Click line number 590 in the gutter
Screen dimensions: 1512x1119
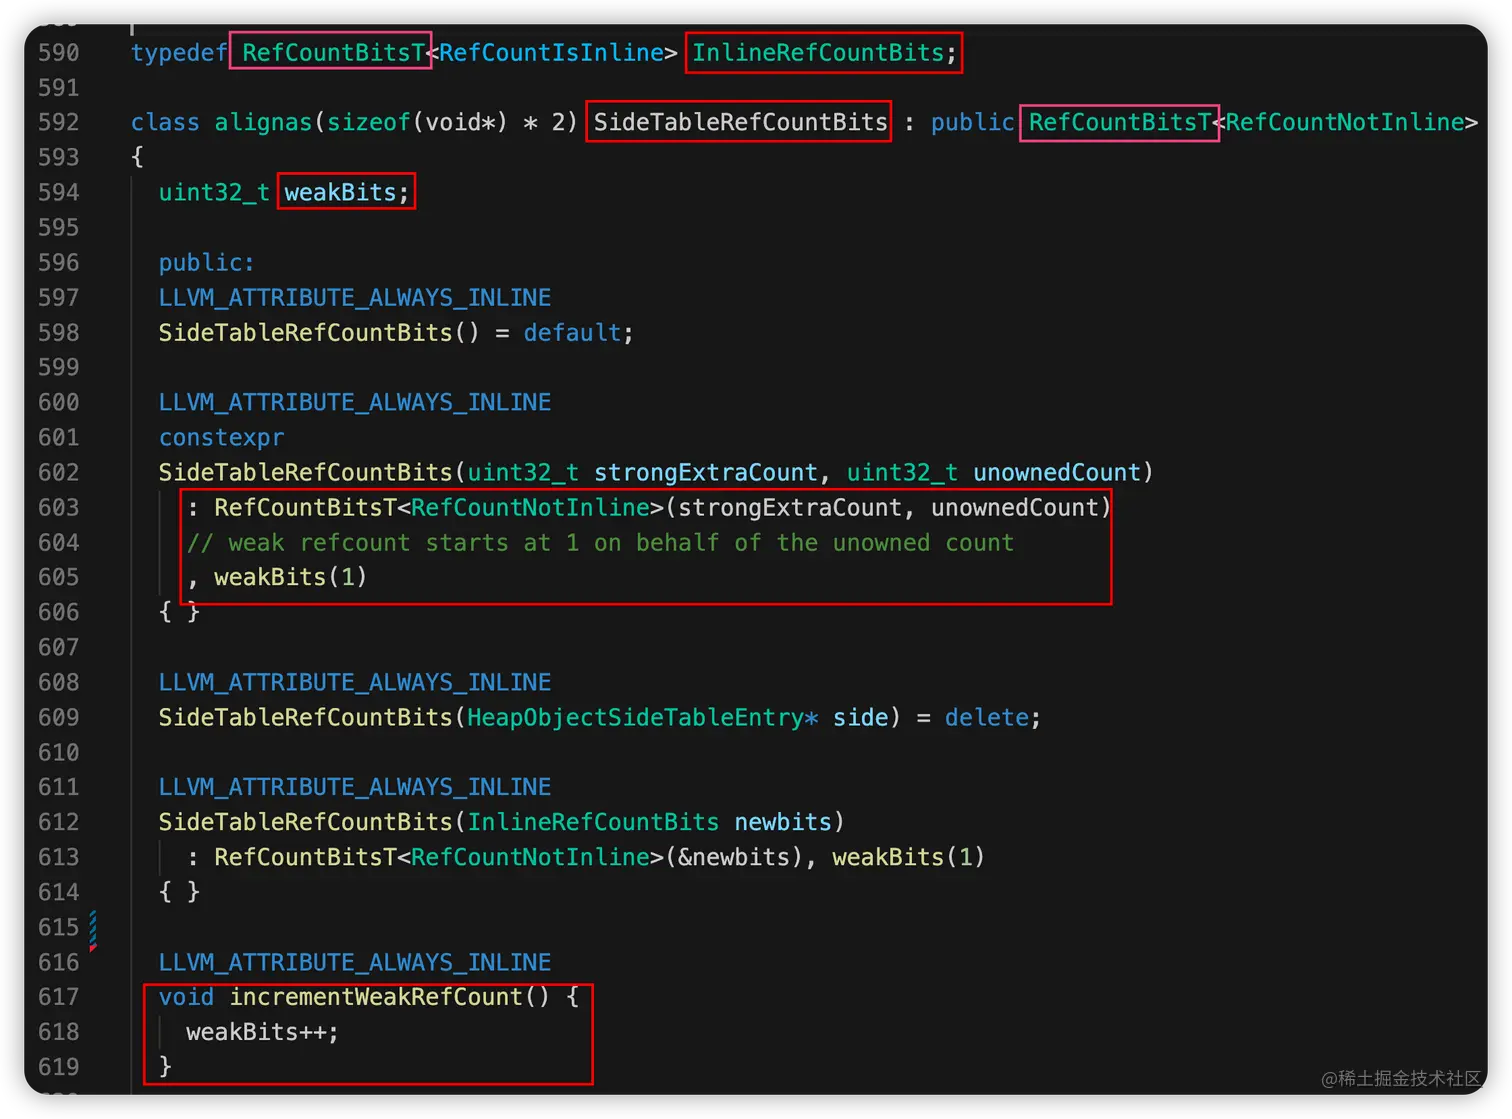pyautogui.click(x=58, y=52)
